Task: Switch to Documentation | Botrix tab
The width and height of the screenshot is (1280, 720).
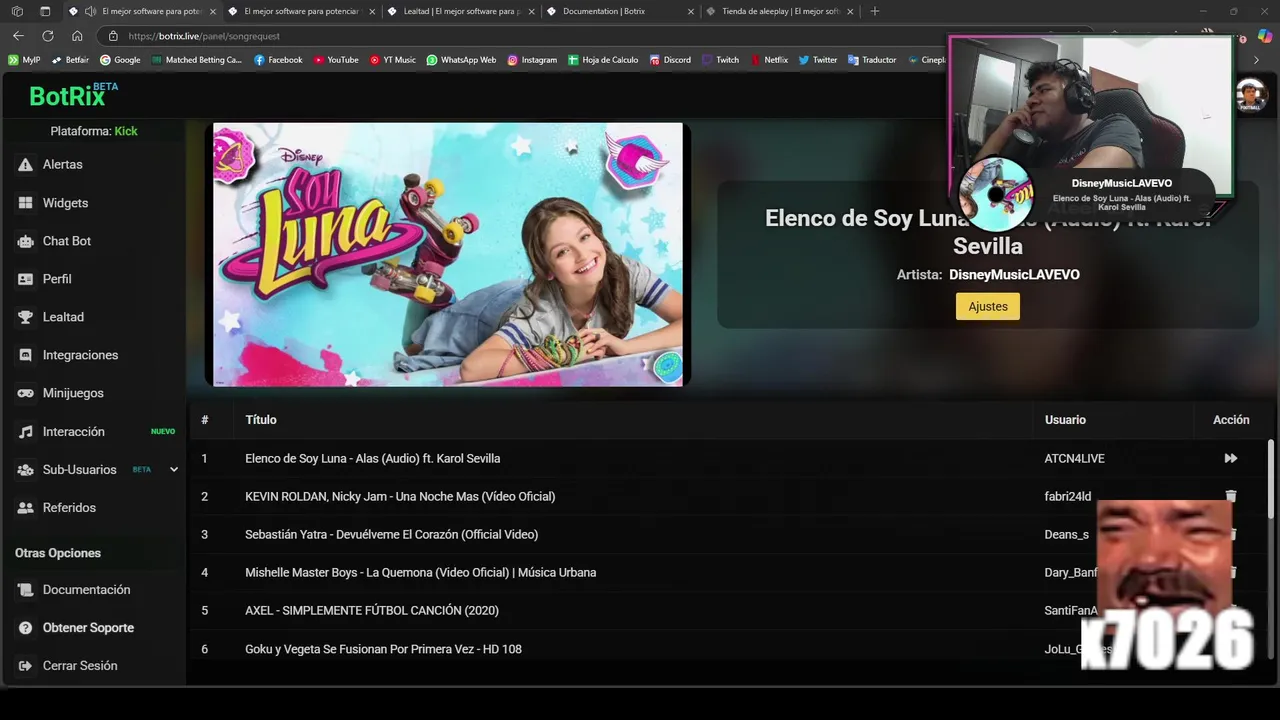Action: point(620,11)
